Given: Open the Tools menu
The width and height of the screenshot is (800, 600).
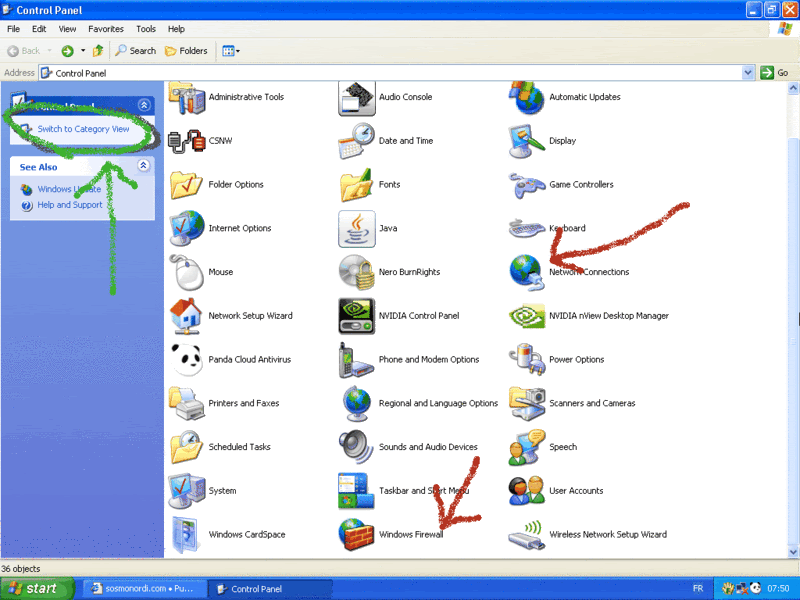Looking at the screenshot, I should [x=146, y=29].
